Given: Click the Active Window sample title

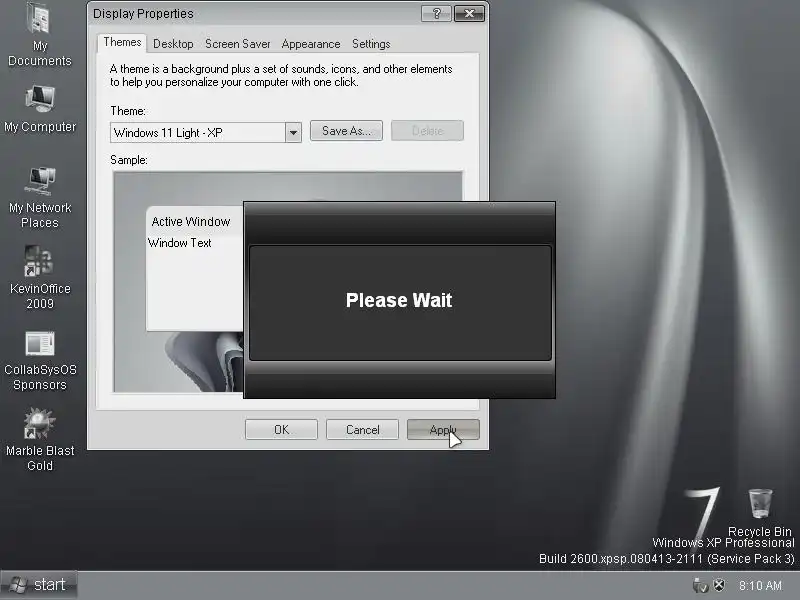Looking at the screenshot, I should (191, 221).
